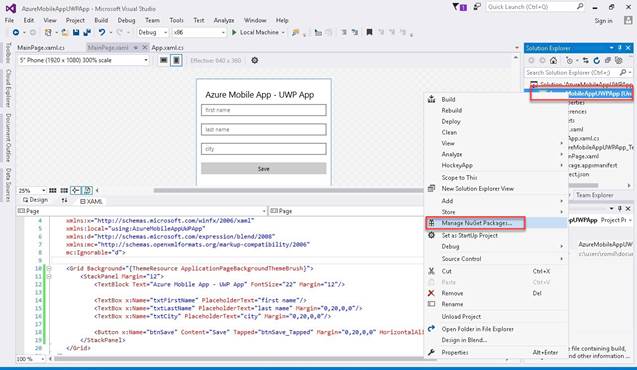Open the Debug configuration dropdown
The width and height of the screenshot is (637, 370).
click(x=152, y=32)
